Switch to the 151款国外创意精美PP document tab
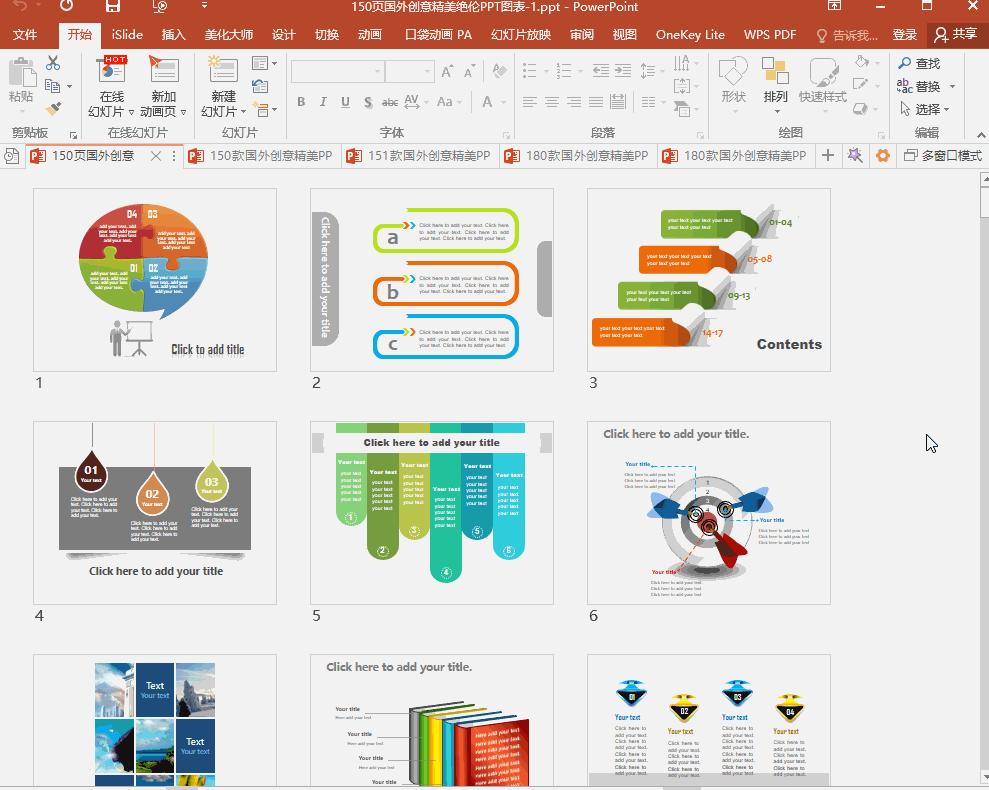989x790 pixels. click(x=420, y=155)
